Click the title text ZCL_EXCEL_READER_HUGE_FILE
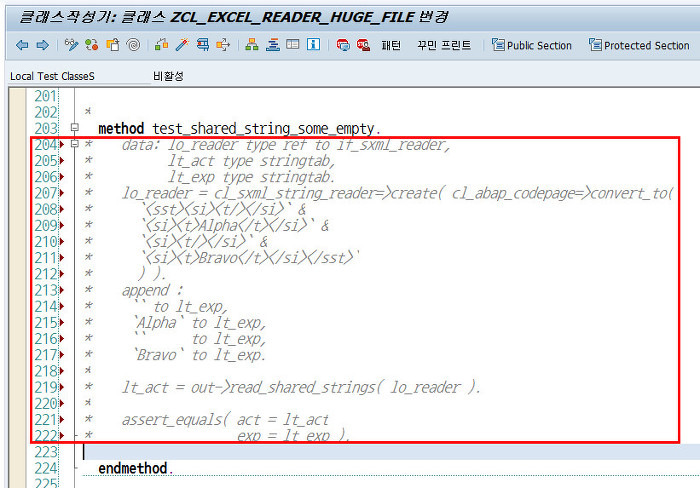Image resolution: width=700 pixels, height=488 pixels. [293, 17]
